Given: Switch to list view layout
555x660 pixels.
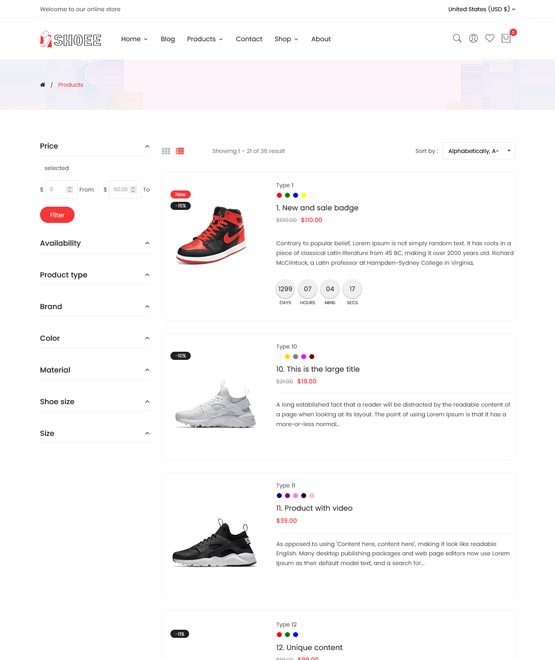Looking at the screenshot, I should pyautogui.click(x=180, y=151).
